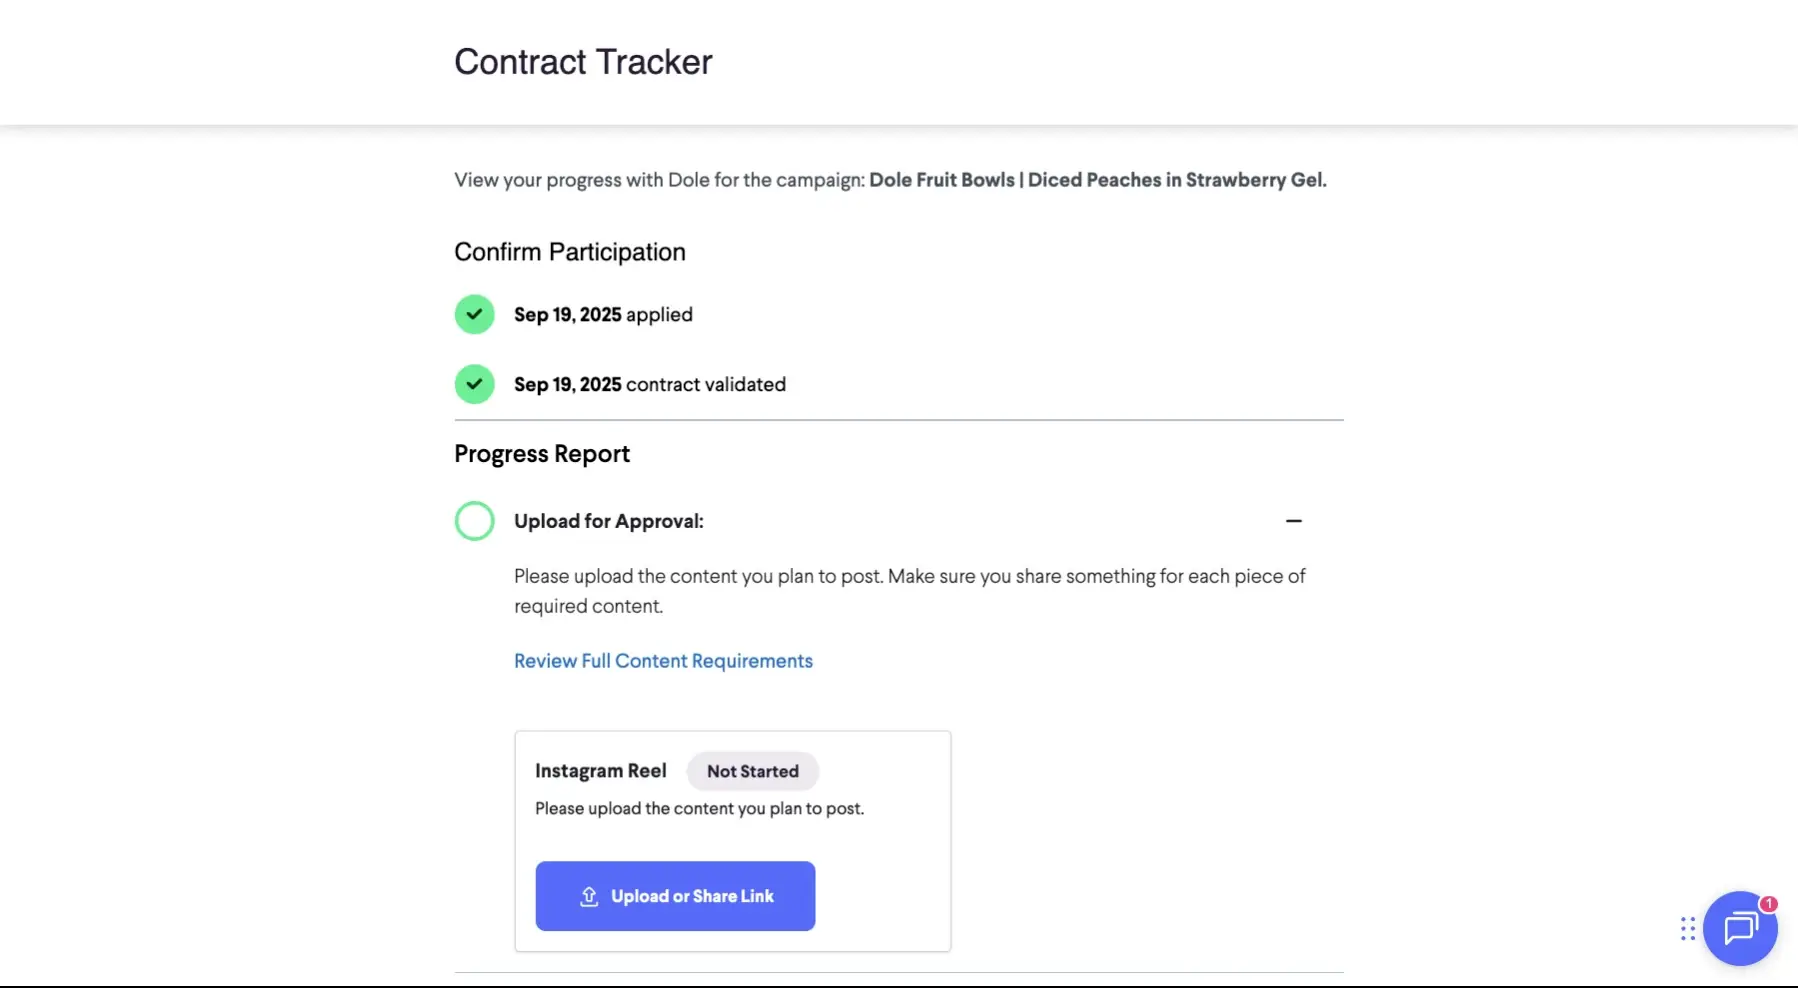Toggle the contract validated milestone checkmark
The width and height of the screenshot is (1798, 988).
[x=474, y=384]
